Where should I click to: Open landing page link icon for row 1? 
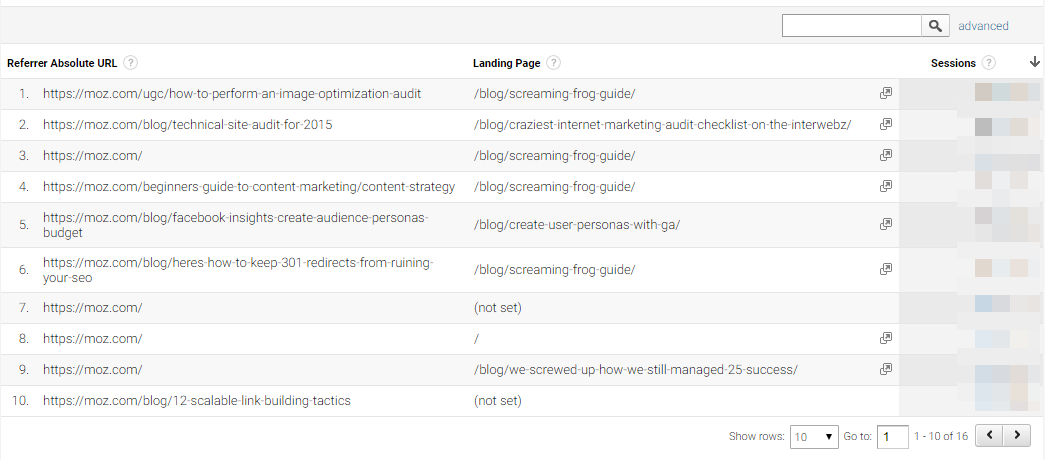885,94
